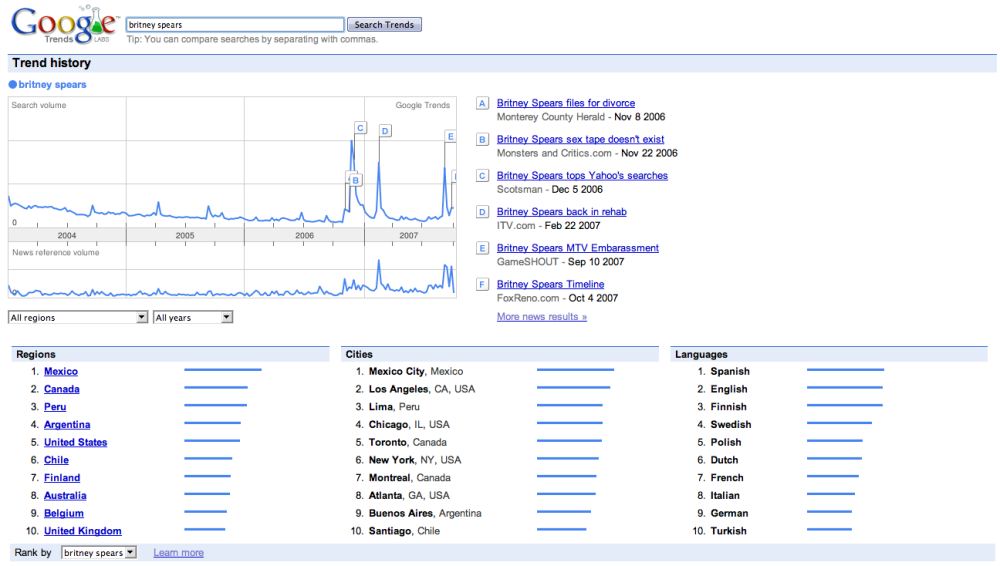Click the Australia region link

tap(65, 496)
